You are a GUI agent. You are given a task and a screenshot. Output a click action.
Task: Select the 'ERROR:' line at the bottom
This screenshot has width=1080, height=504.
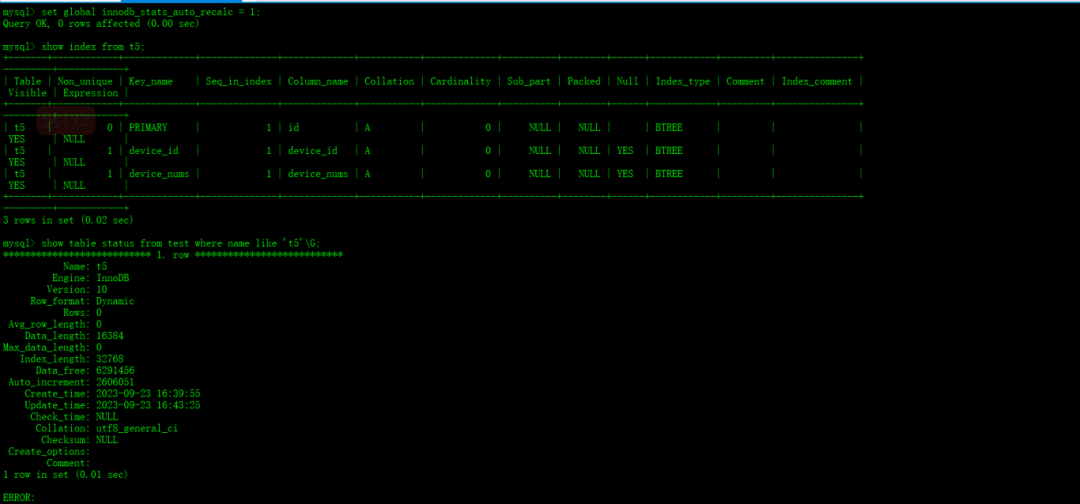[19, 498]
